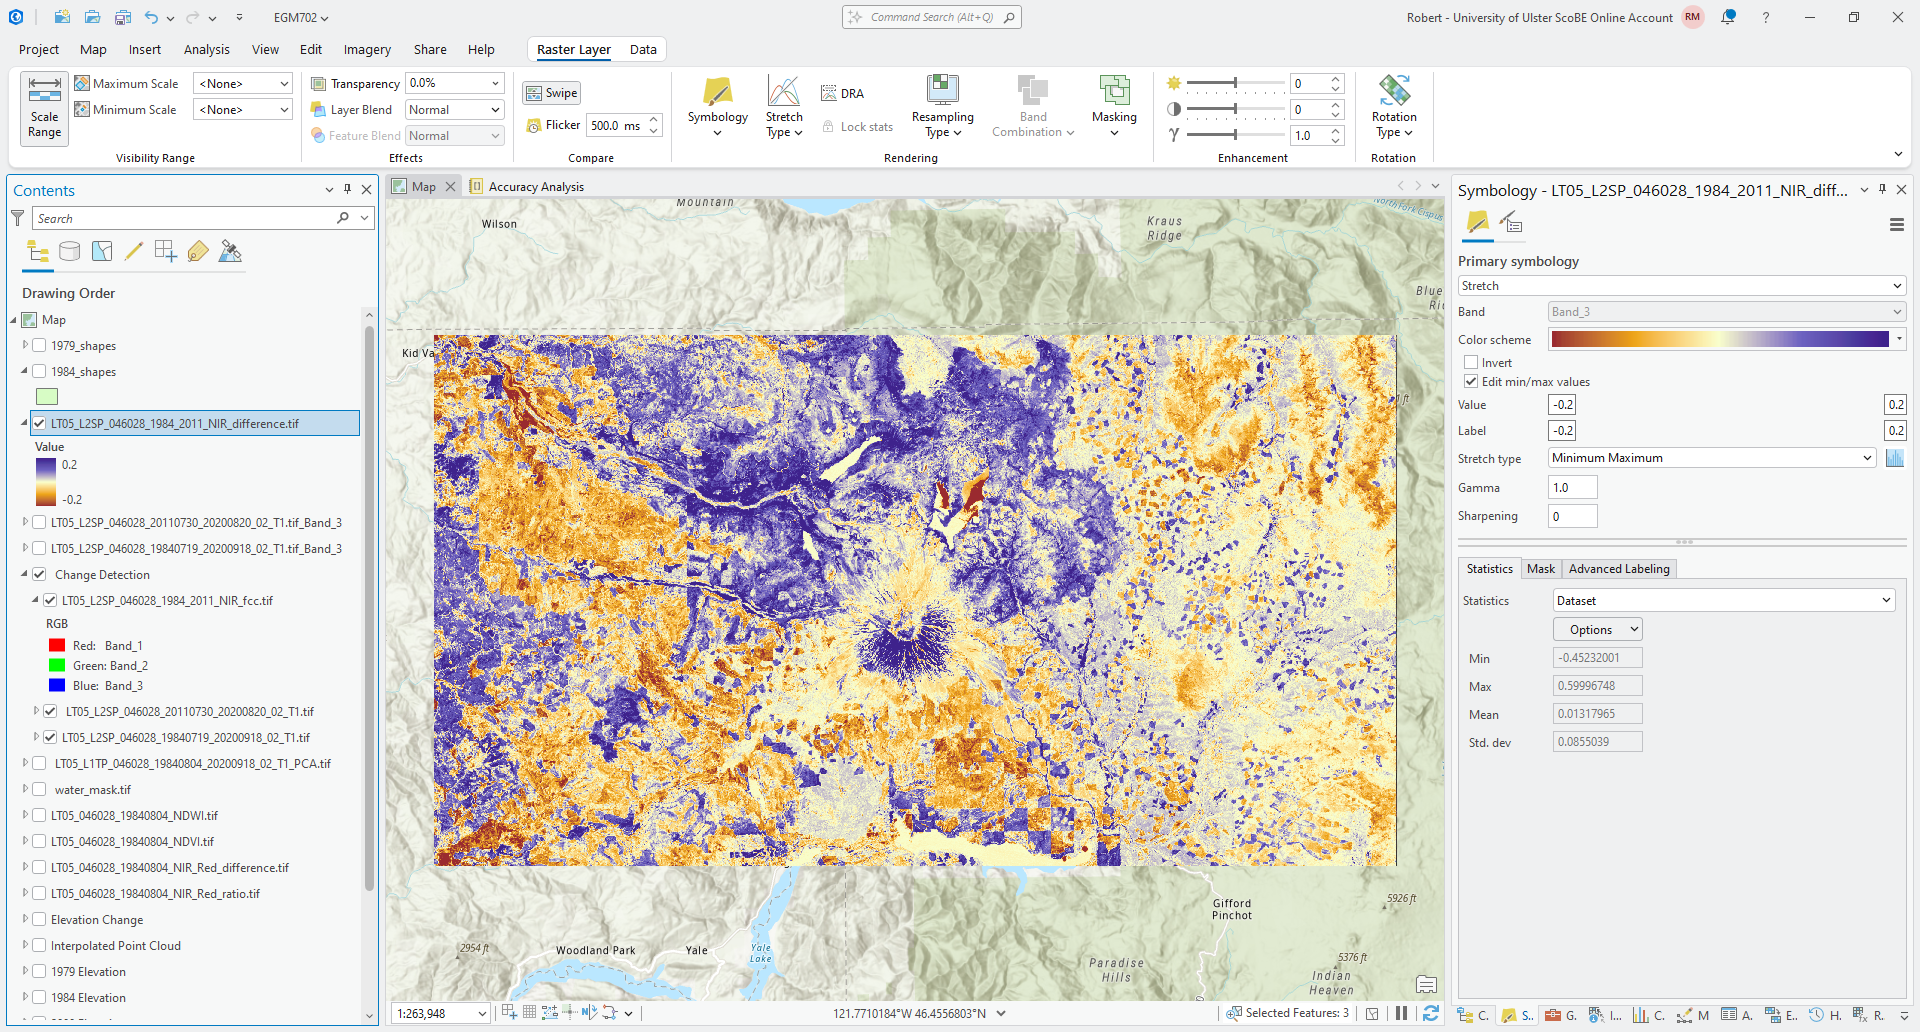The image size is (1920, 1032).
Task: Open the histogram button beside Stretch type
Action: [x=1894, y=458]
